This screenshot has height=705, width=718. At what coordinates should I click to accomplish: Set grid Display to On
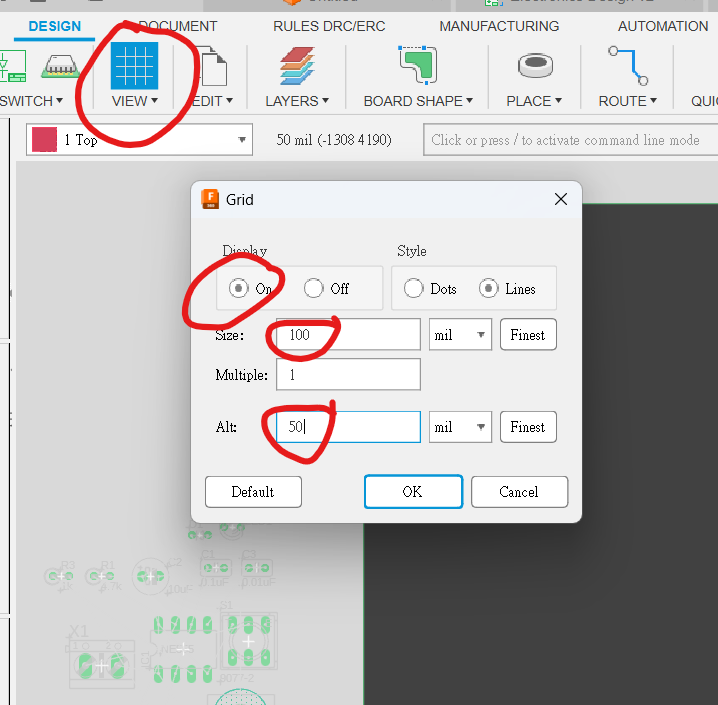239,288
